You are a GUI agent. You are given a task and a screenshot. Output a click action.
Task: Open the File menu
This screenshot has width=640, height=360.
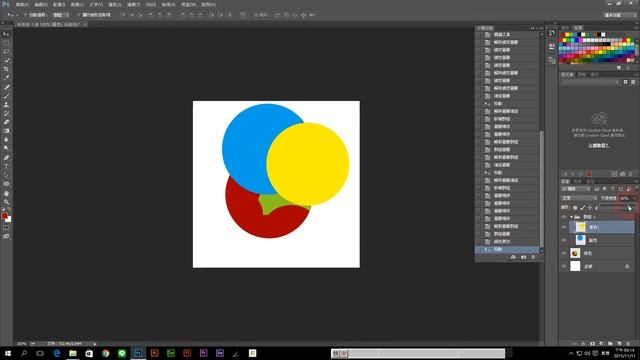(x=22, y=4)
